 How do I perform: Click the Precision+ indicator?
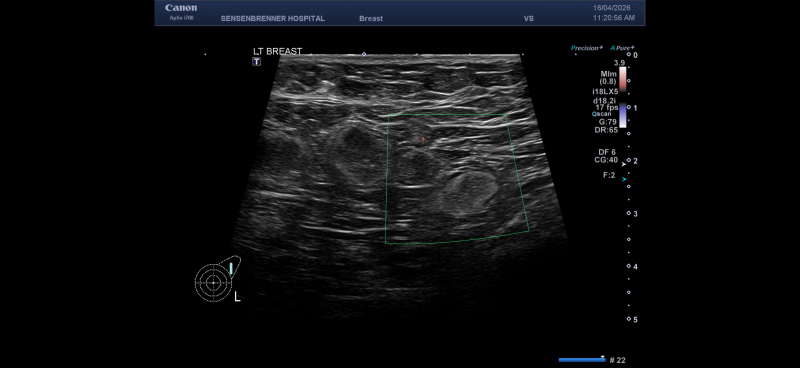click(x=587, y=48)
